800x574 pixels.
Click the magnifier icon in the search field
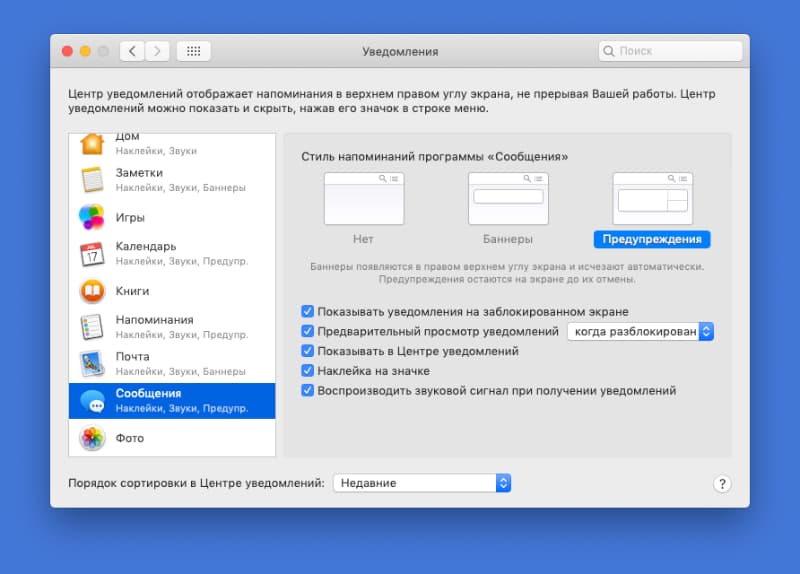[608, 51]
